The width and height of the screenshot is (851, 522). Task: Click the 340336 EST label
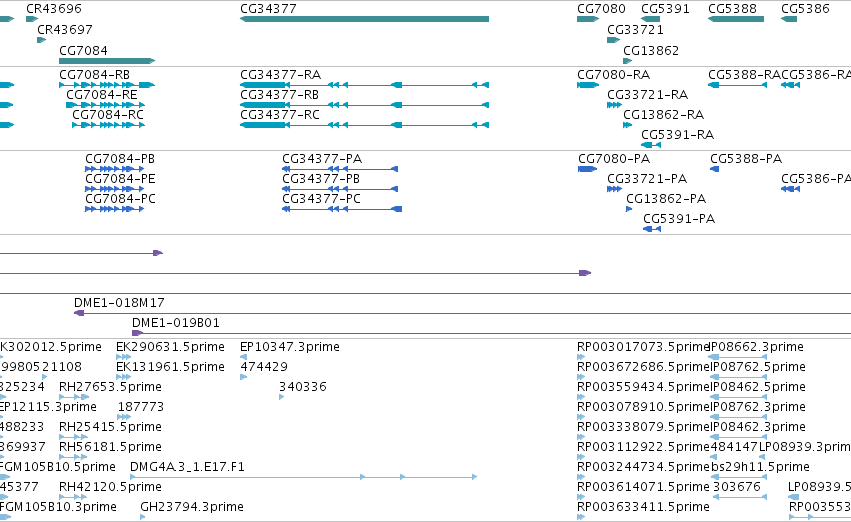click(x=303, y=386)
